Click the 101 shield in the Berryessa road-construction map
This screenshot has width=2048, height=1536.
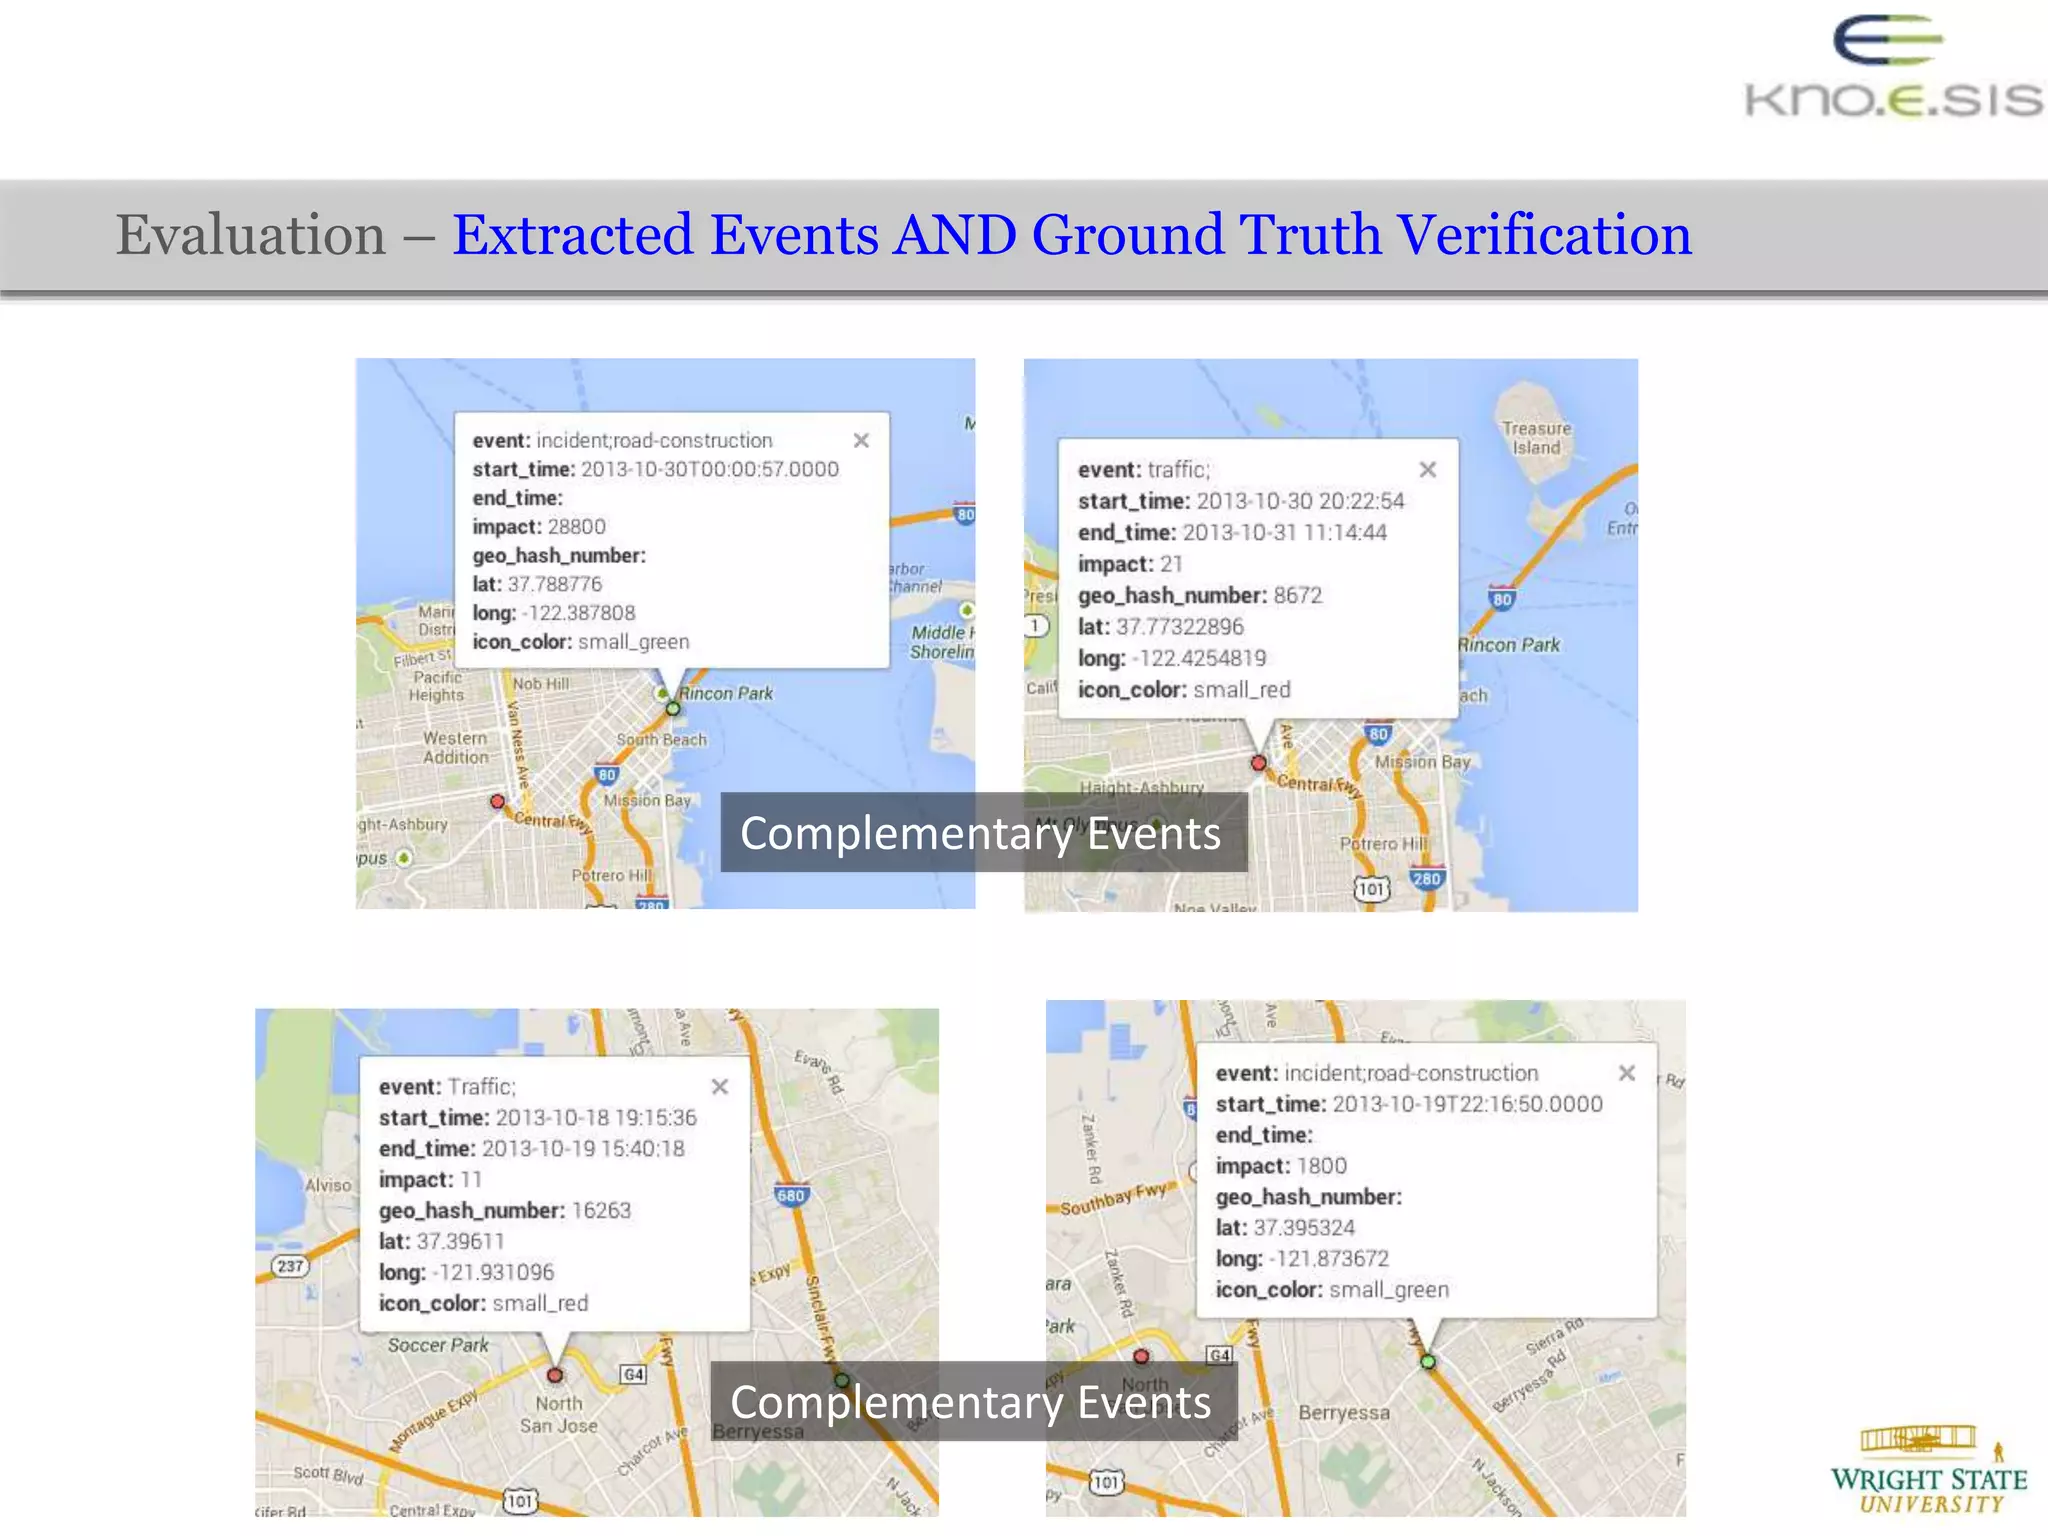[1106, 1481]
